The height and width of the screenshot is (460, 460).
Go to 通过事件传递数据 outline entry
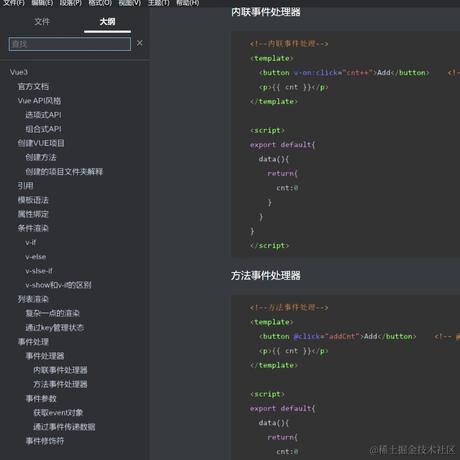click(x=64, y=427)
